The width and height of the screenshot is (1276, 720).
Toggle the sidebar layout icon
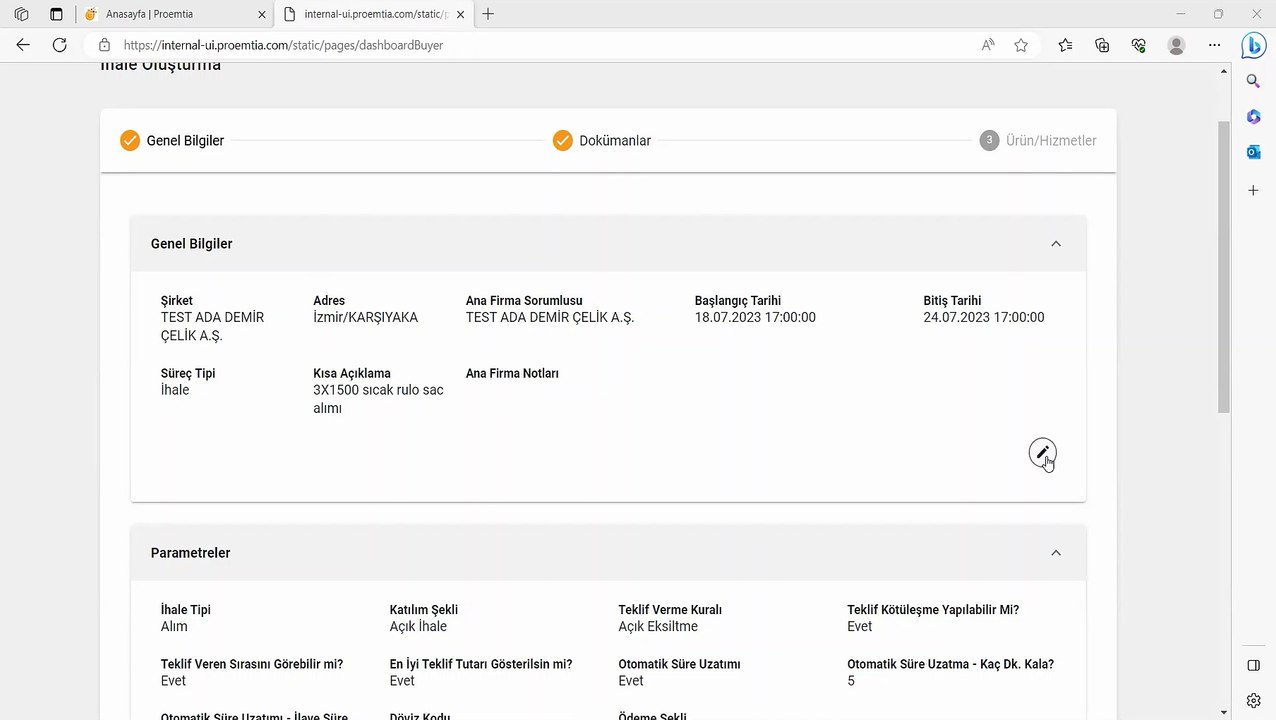pyautogui.click(x=1253, y=665)
